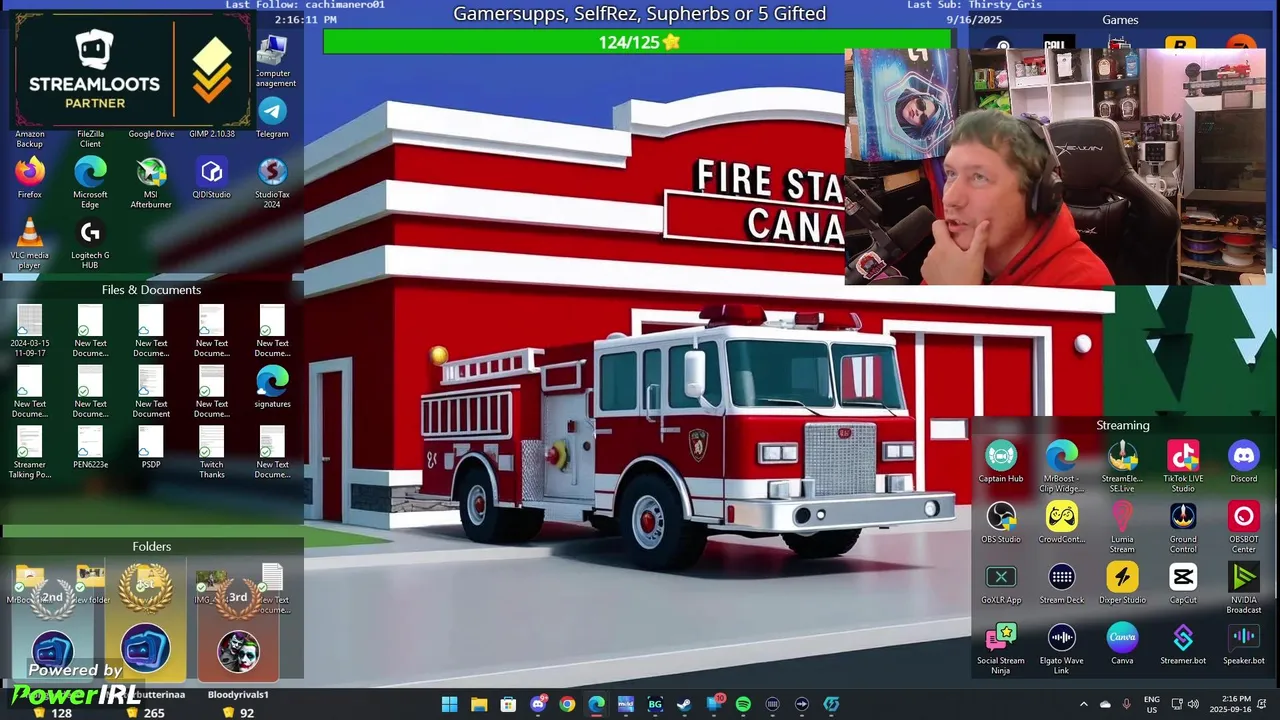Show hidden system tray icons
Viewport: 1280px width, 720px height.
click(1083, 704)
